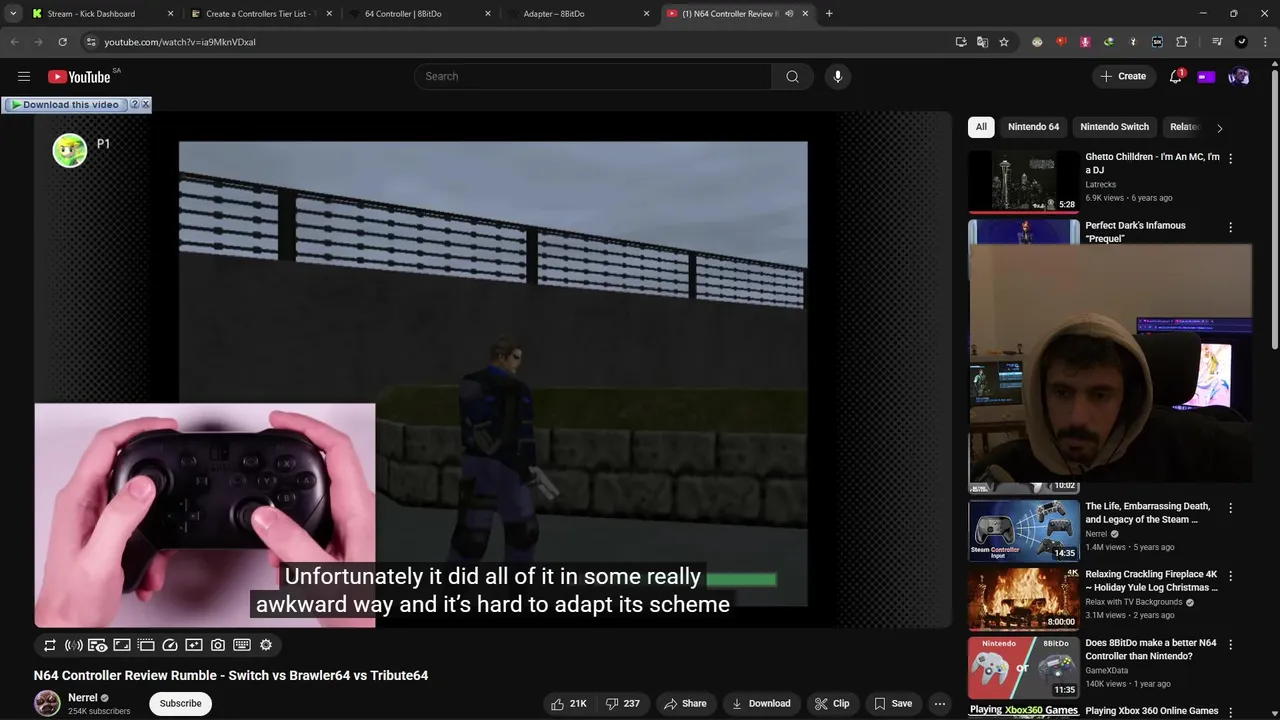The width and height of the screenshot is (1280, 720).
Task: Open Ghetto Children video thumbnail
Action: click(1024, 181)
